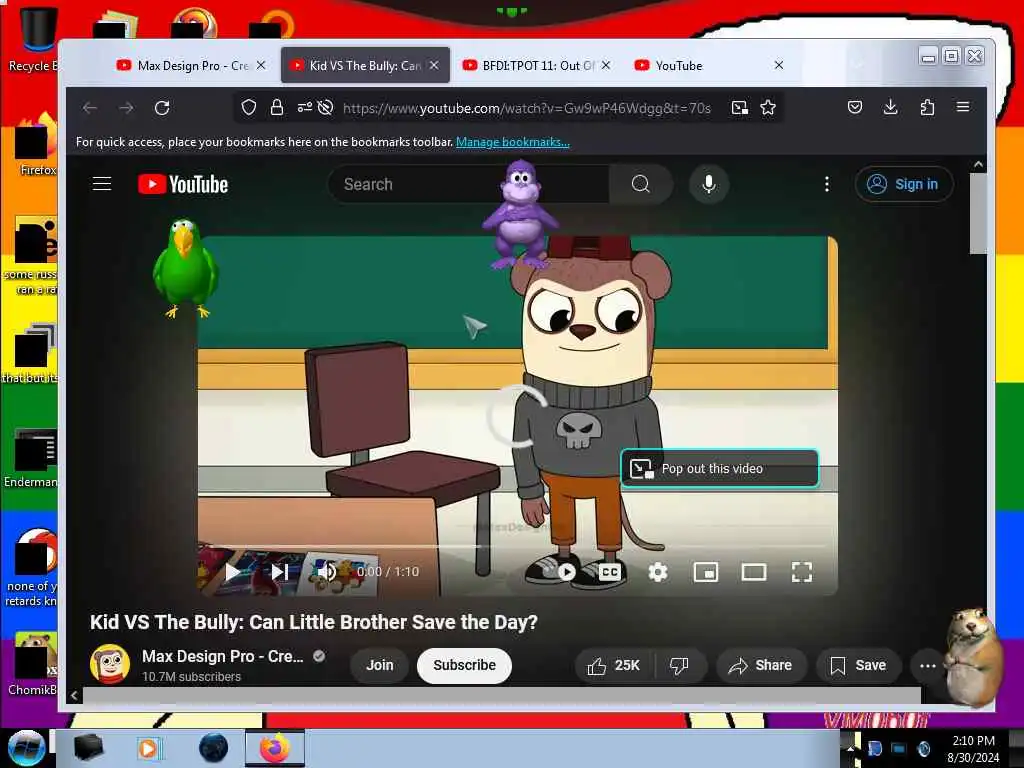
Task: Close the Max Design Pro tab
Action: [x=261, y=65]
